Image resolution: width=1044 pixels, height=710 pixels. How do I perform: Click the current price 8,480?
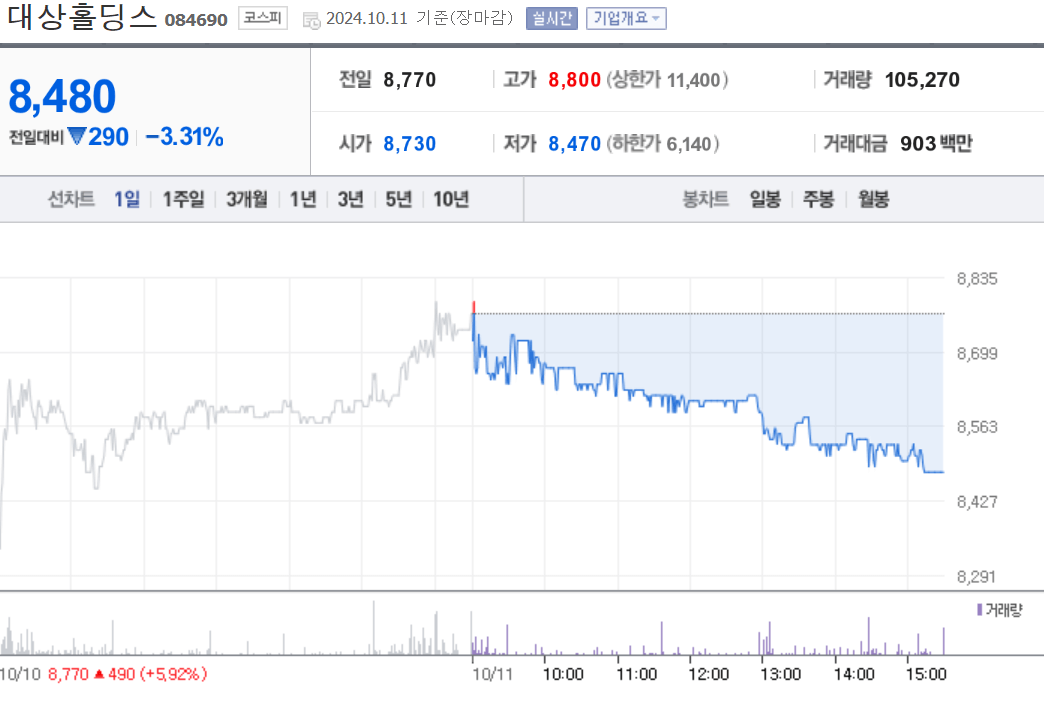[x=62, y=97]
